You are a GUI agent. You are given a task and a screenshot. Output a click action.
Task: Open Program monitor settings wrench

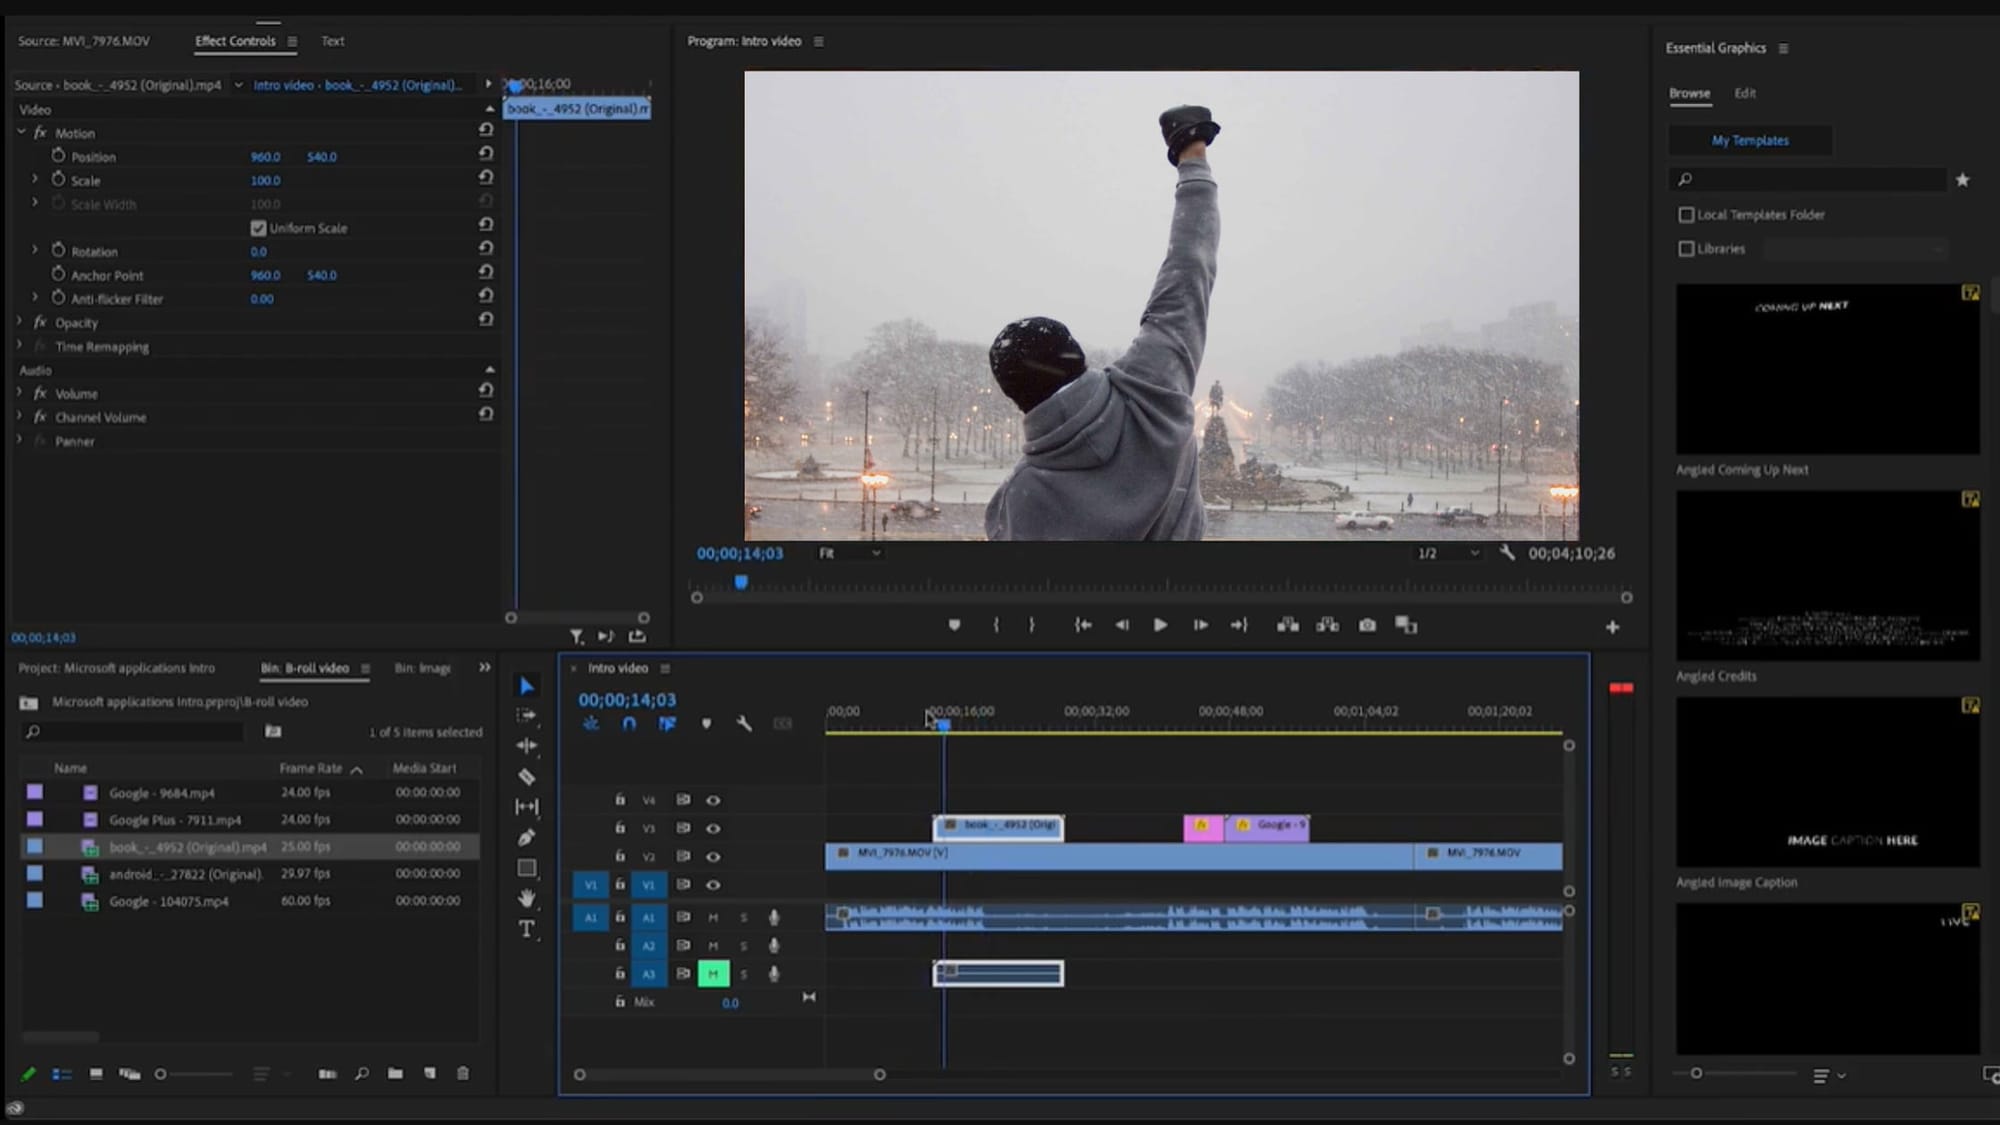point(1507,552)
